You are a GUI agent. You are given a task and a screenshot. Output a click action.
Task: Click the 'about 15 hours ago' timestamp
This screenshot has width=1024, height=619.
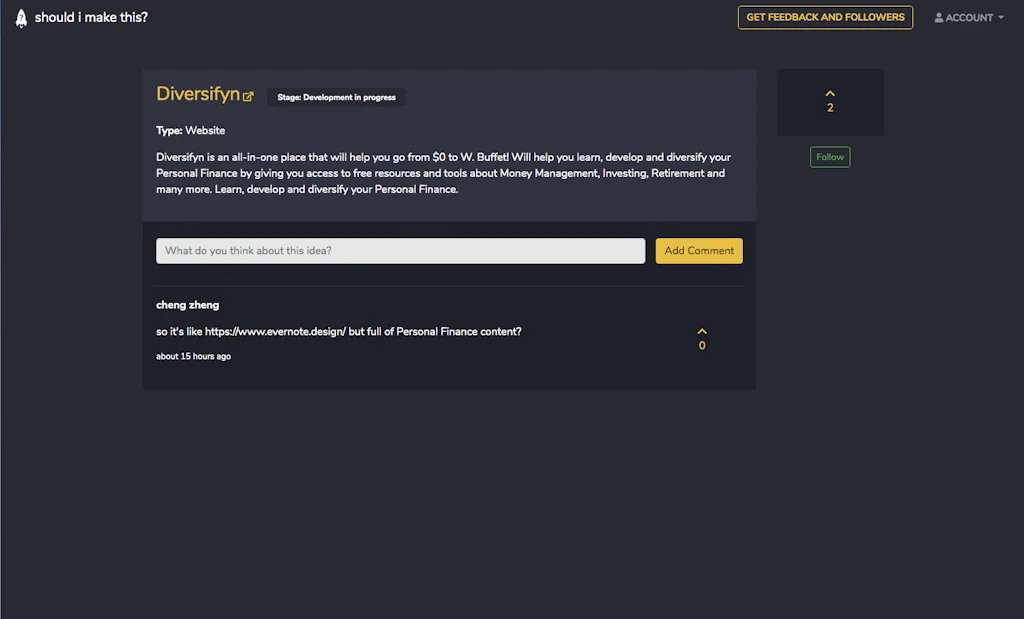tap(193, 355)
